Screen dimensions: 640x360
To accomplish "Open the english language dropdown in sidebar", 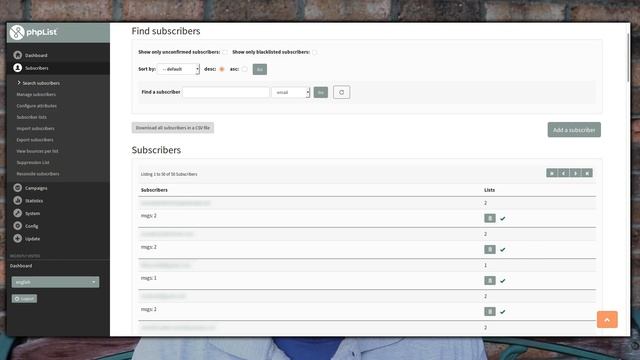I will coord(55,282).
